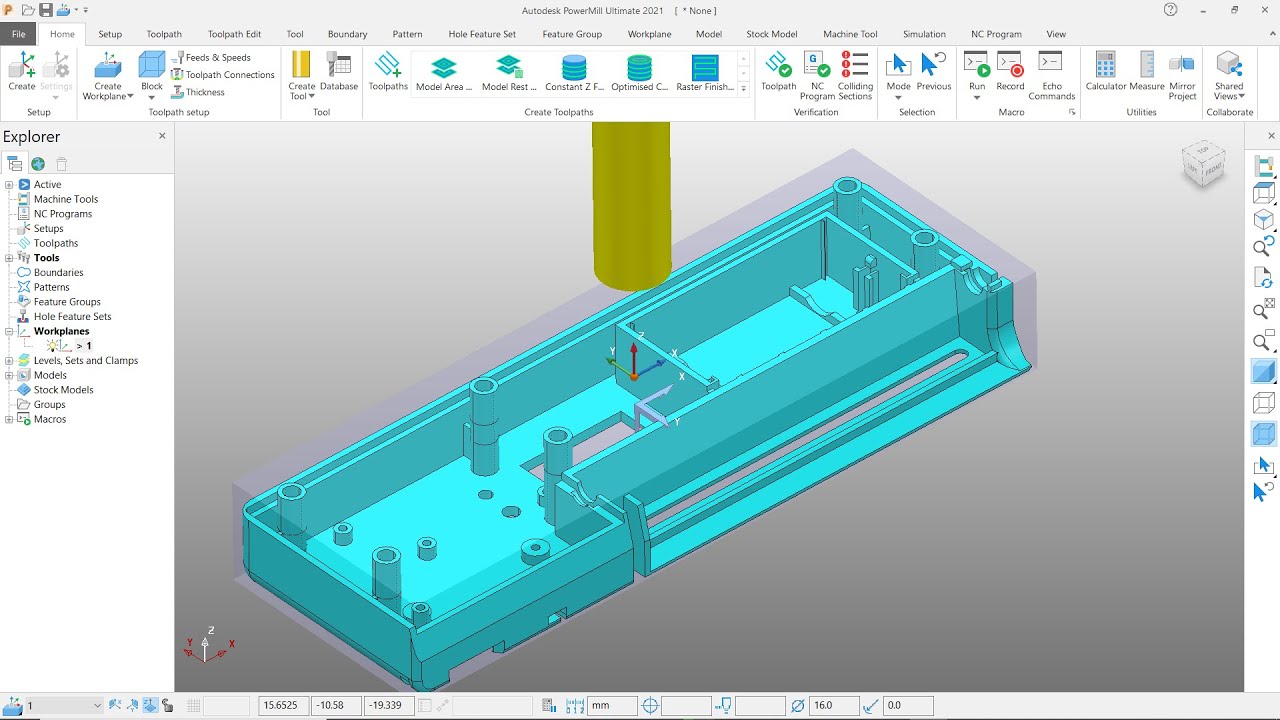Open Toolpath Connections dialog
1280x720 pixels.
[222, 75]
